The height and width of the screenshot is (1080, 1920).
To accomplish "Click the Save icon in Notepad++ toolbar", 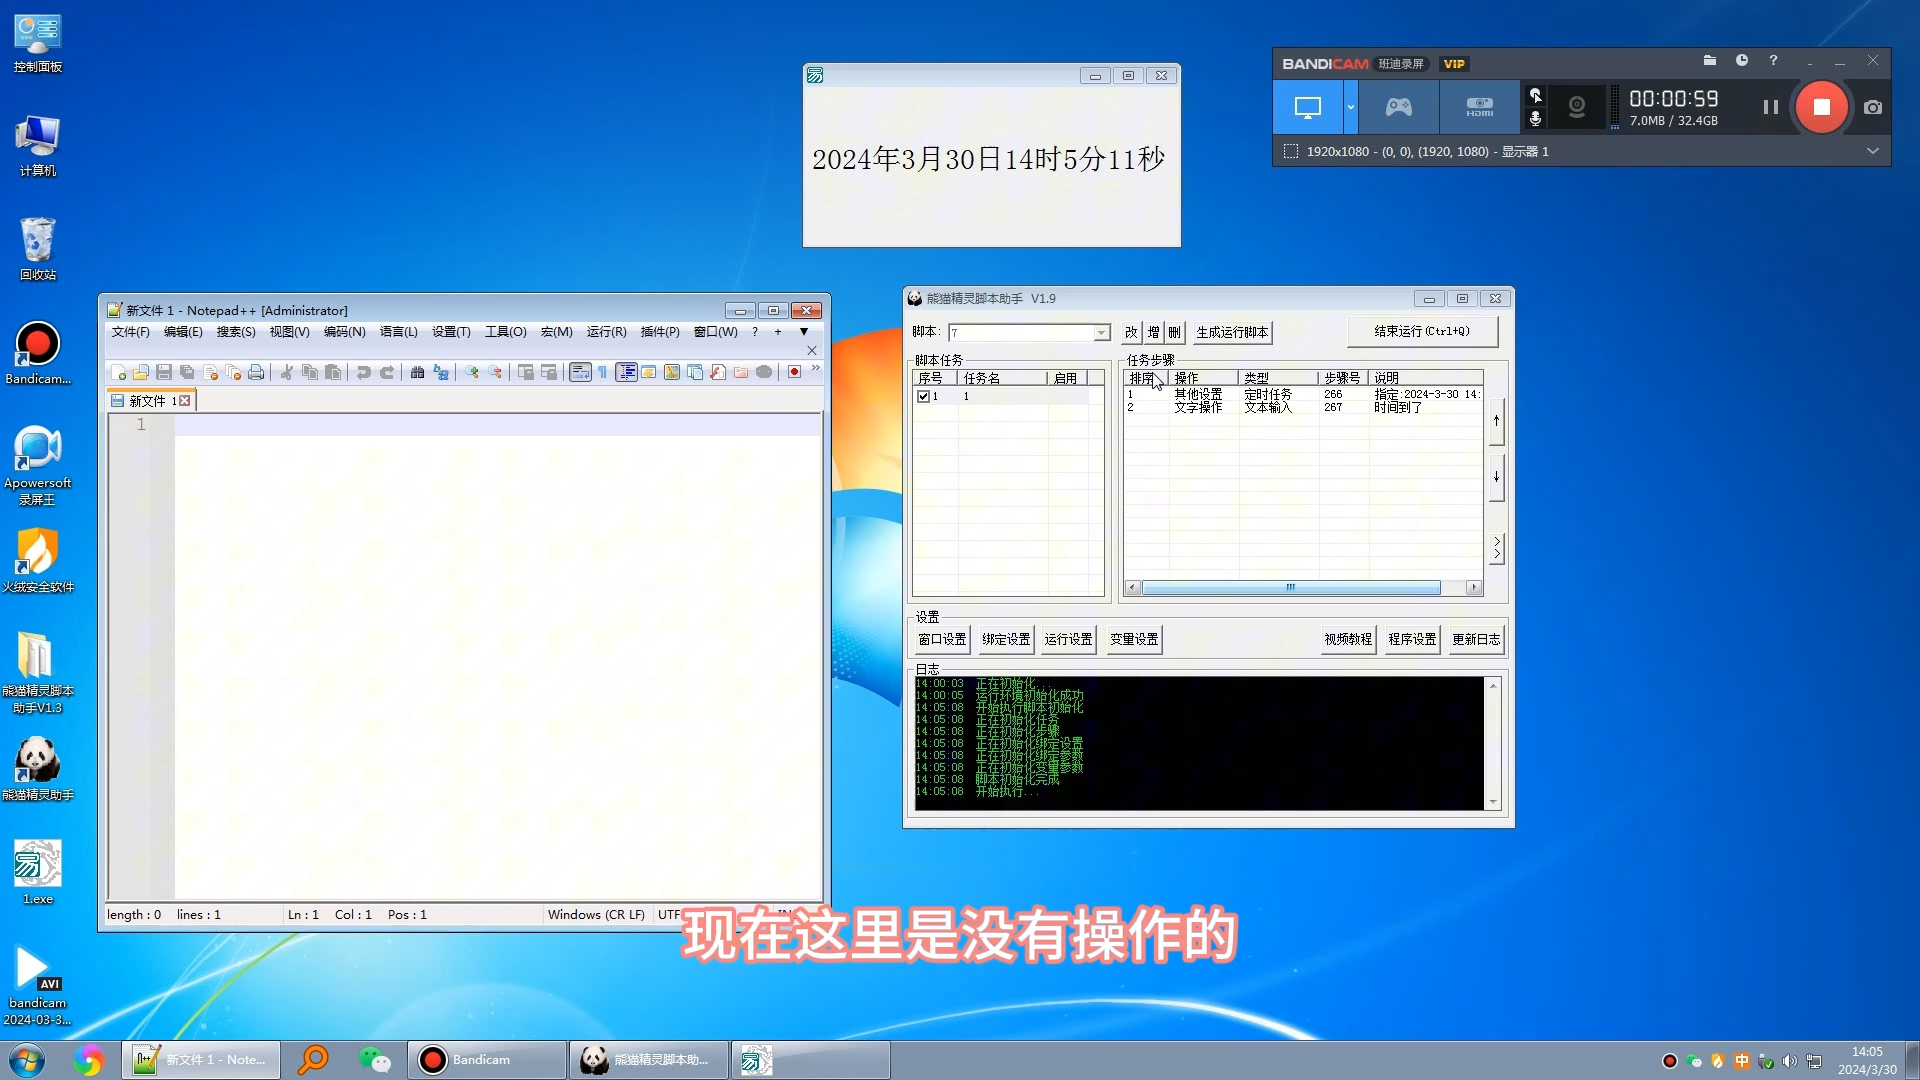I will [x=164, y=372].
